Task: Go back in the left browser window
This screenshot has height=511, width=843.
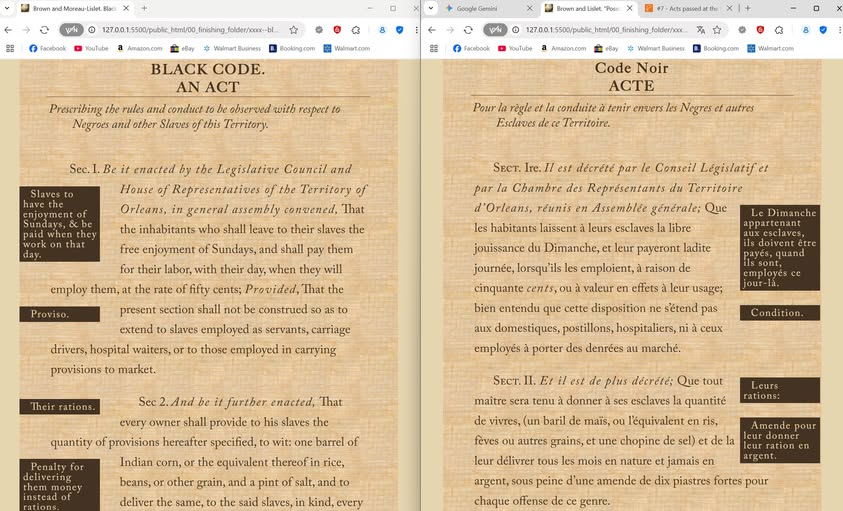Action: (8, 30)
